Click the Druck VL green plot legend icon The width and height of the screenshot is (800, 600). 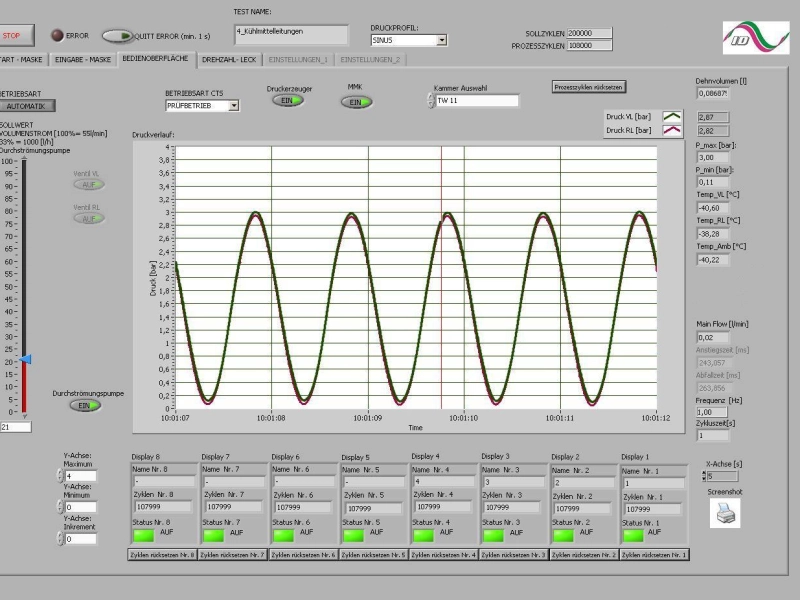pyautogui.click(x=672, y=117)
